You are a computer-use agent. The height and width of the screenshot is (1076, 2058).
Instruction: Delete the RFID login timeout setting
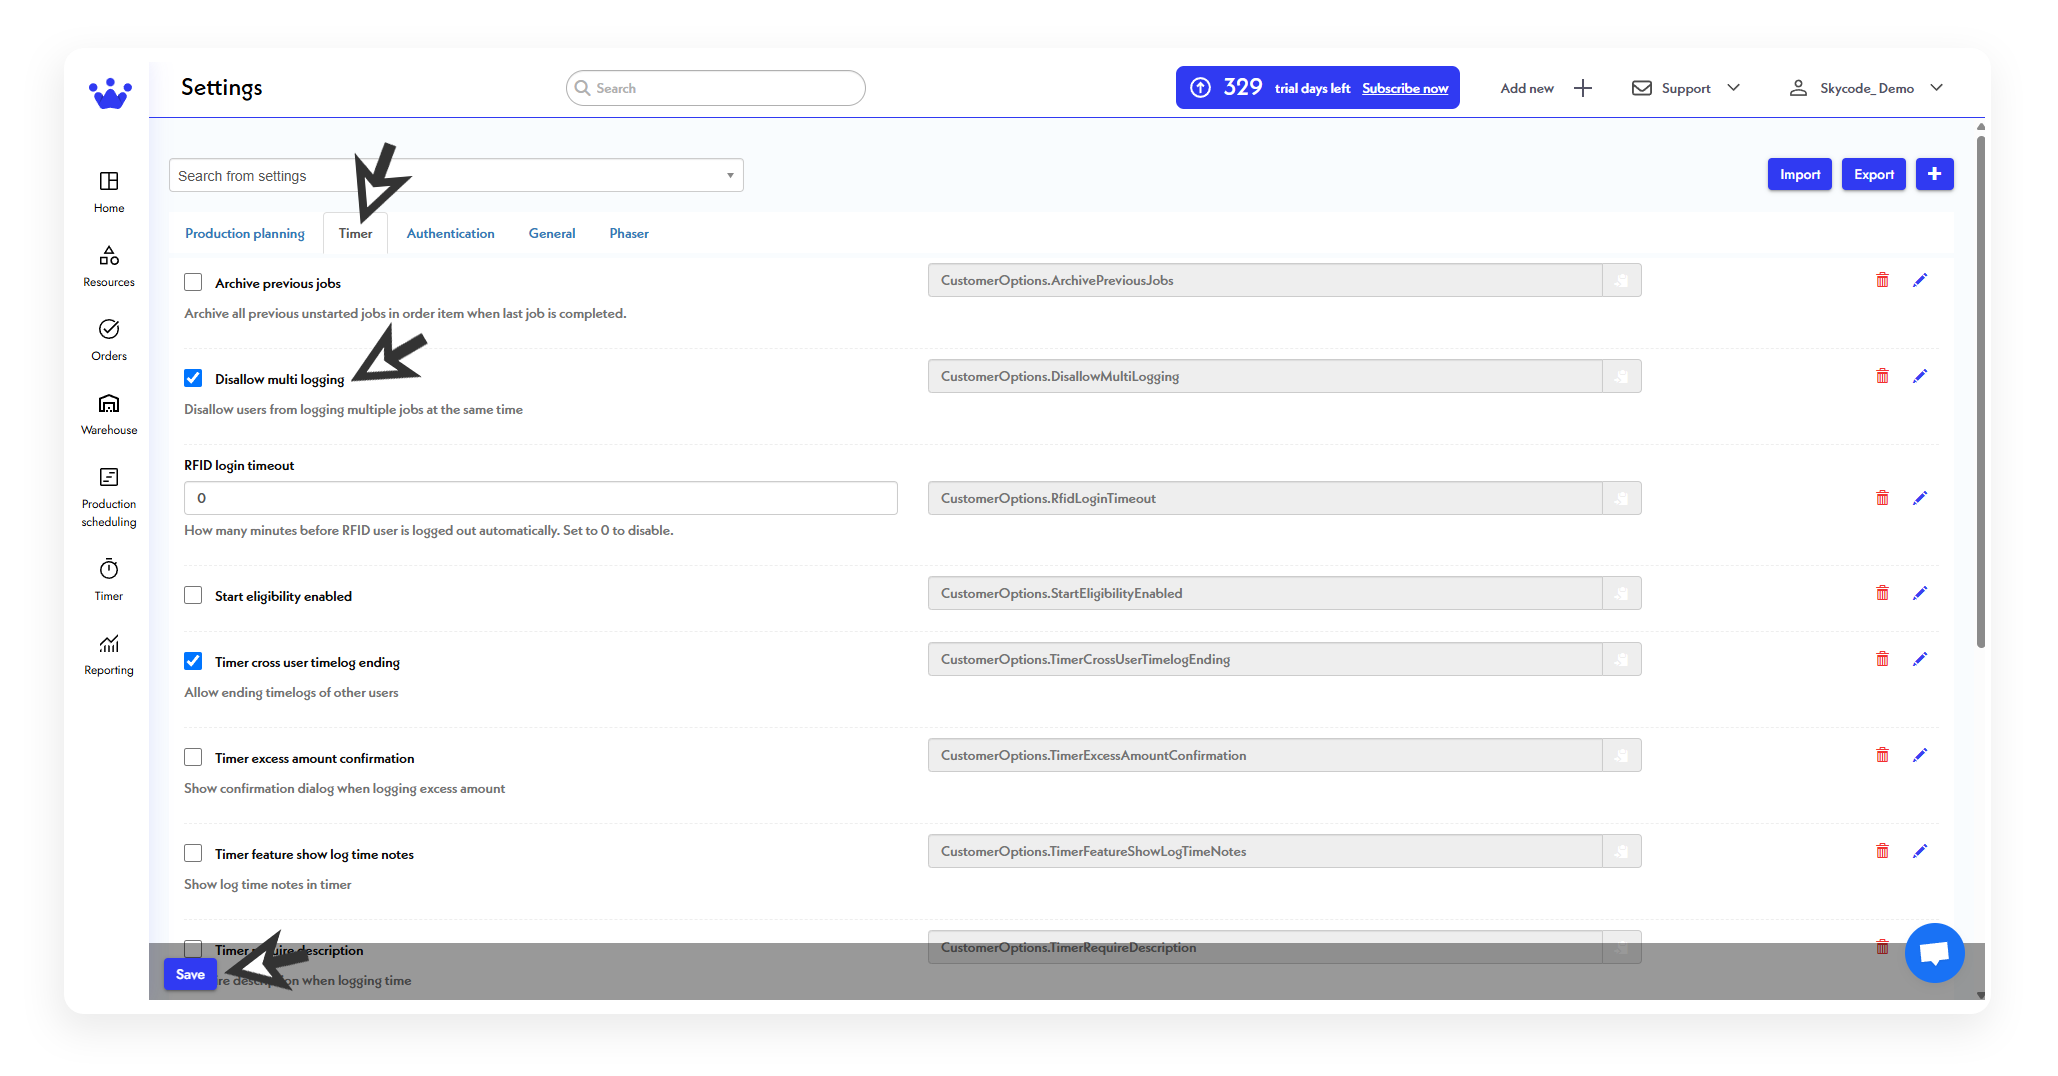[x=1883, y=497]
